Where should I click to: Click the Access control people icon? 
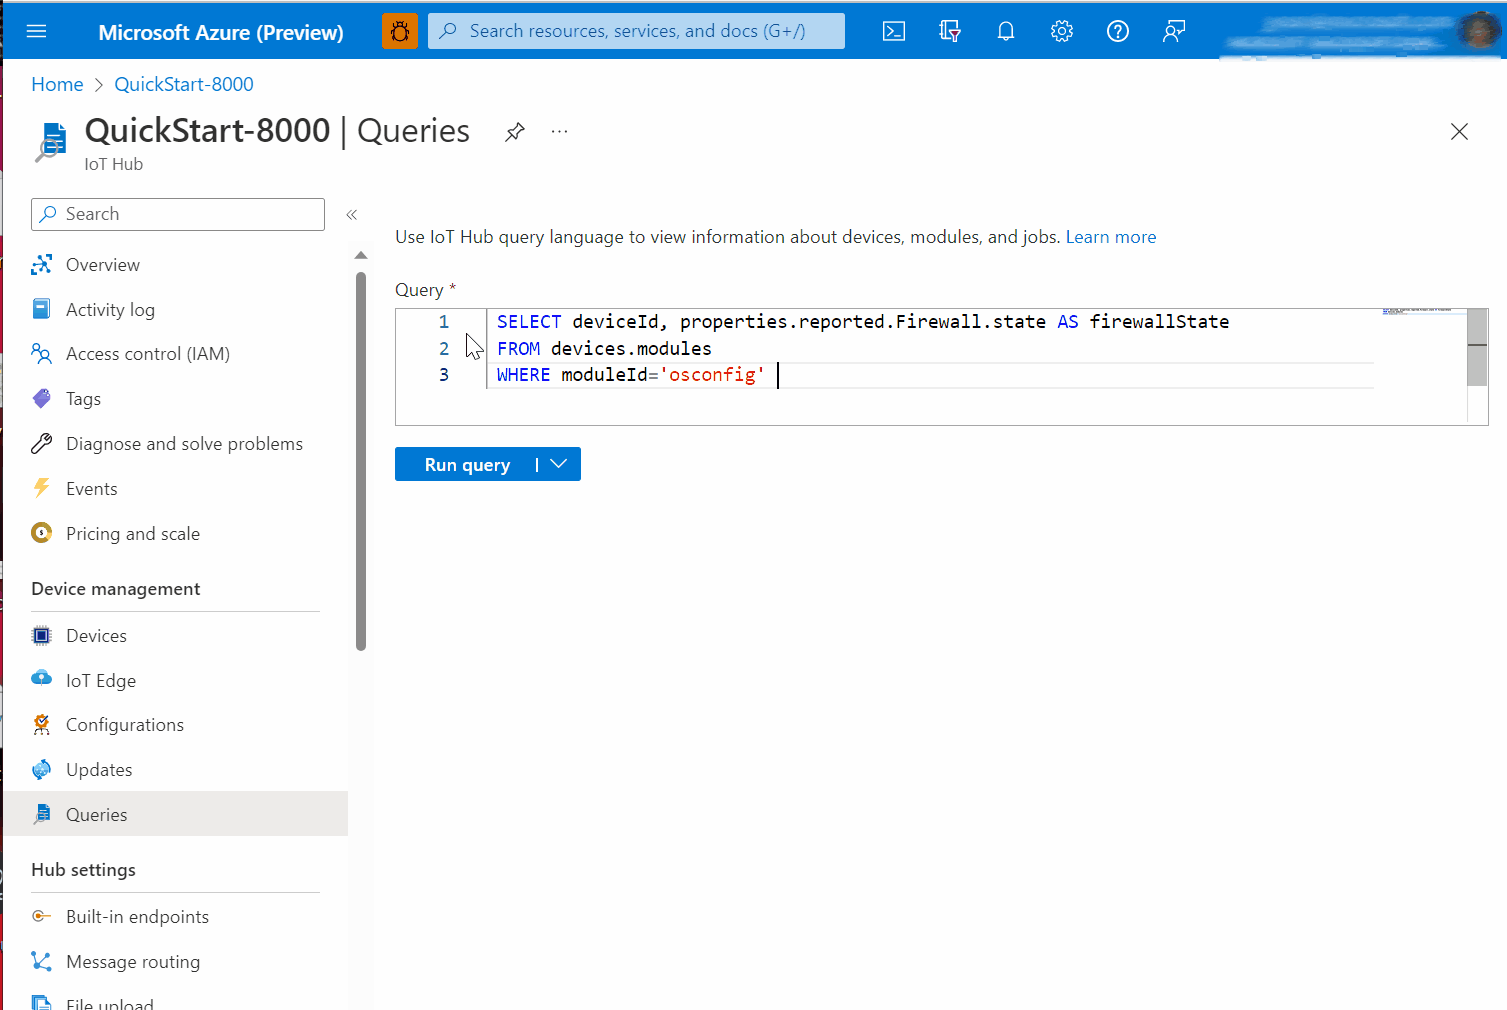41,353
